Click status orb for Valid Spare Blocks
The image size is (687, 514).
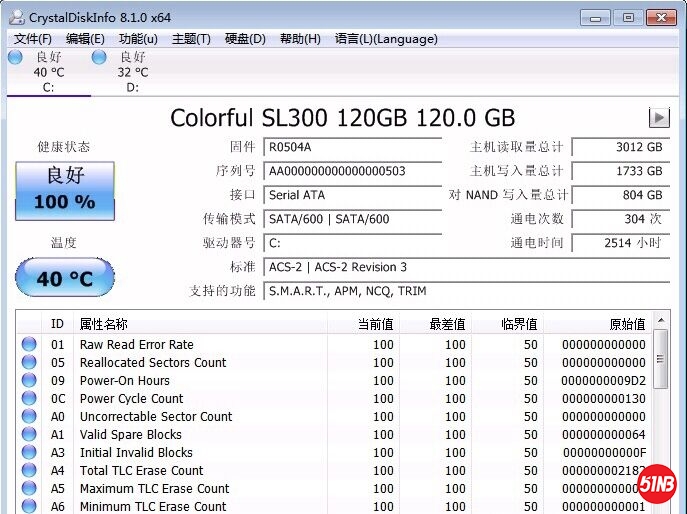[x=29, y=434]
